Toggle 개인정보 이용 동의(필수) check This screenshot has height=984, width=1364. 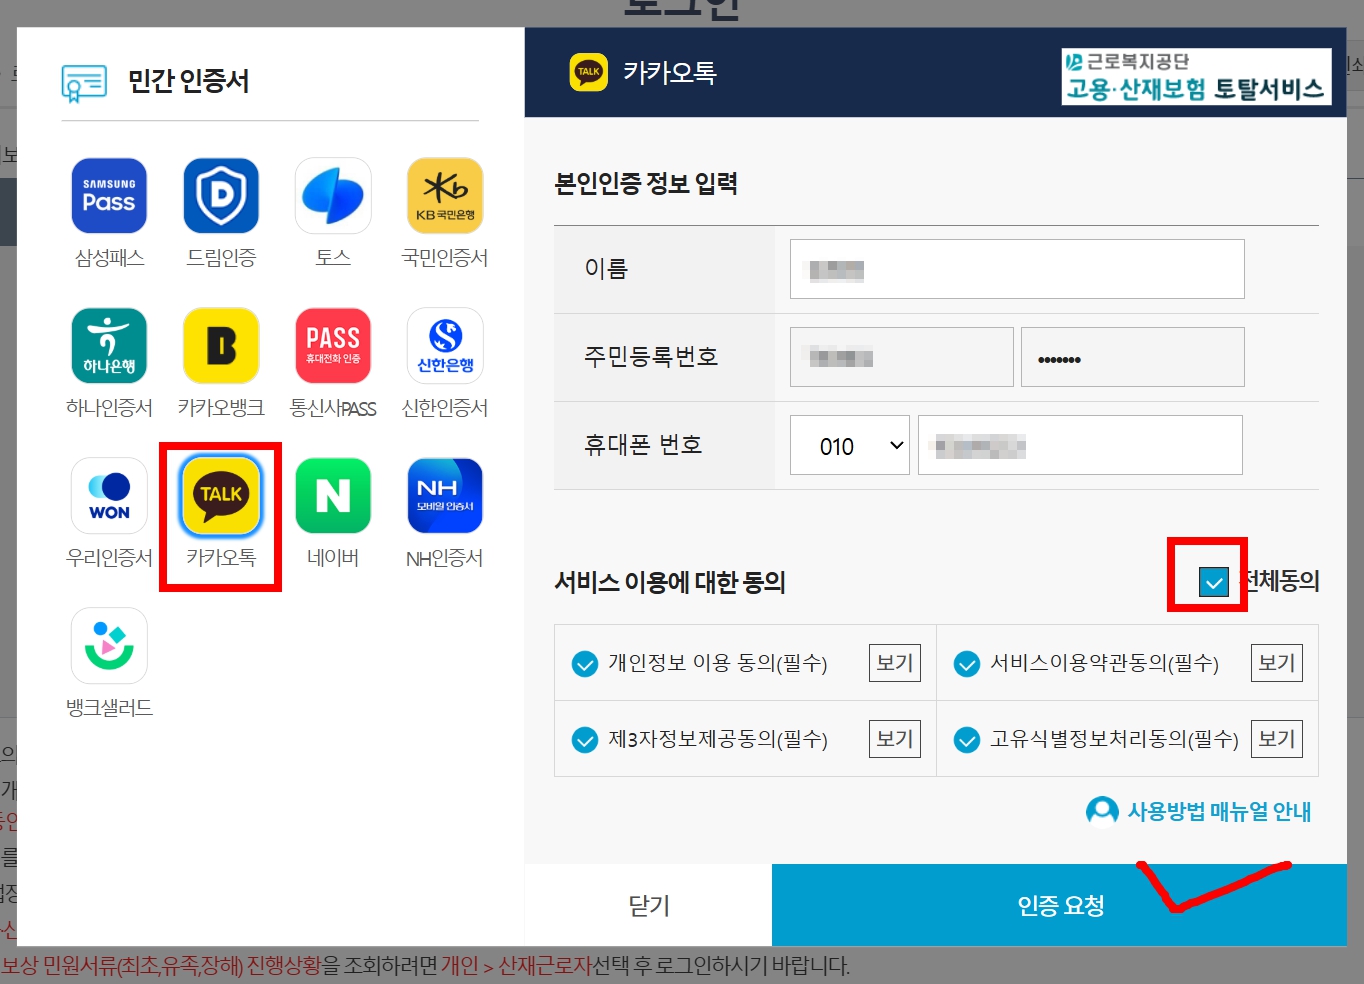(x=584, y=664)
